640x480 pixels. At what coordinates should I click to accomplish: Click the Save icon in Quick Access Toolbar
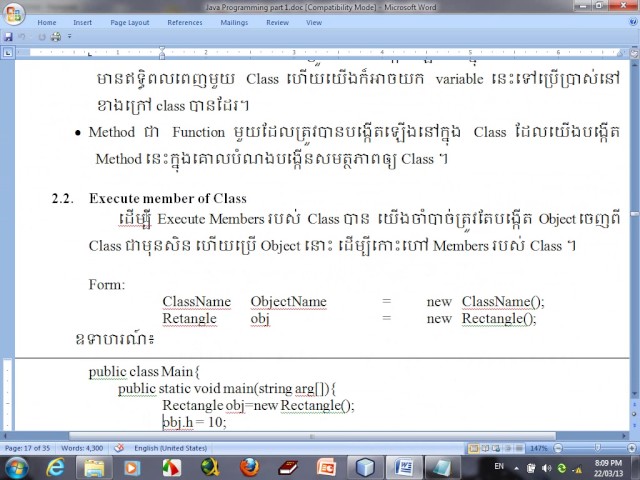tap(8, 37)
